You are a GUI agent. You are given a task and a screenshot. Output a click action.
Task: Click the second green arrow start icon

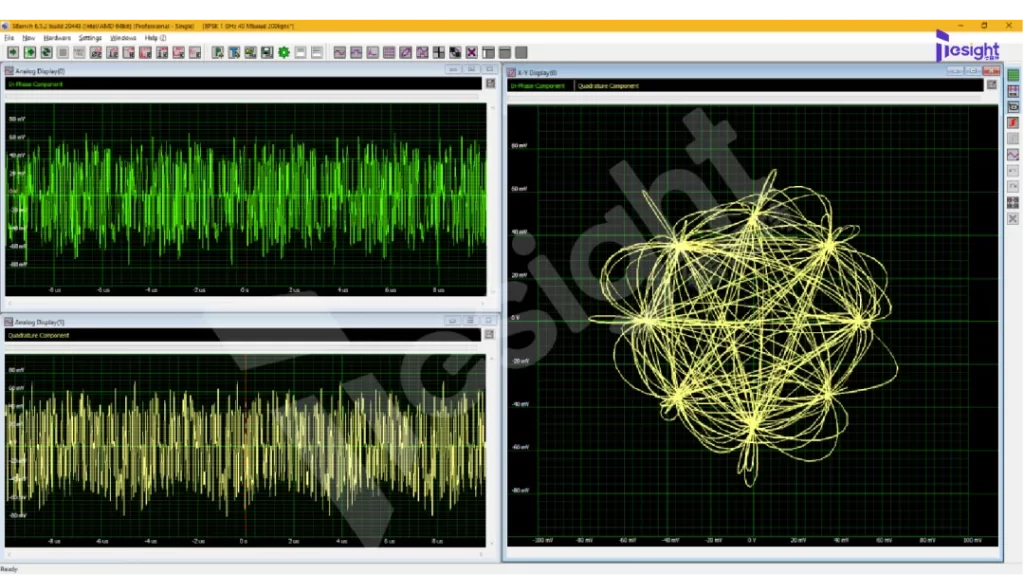(29, 52)
